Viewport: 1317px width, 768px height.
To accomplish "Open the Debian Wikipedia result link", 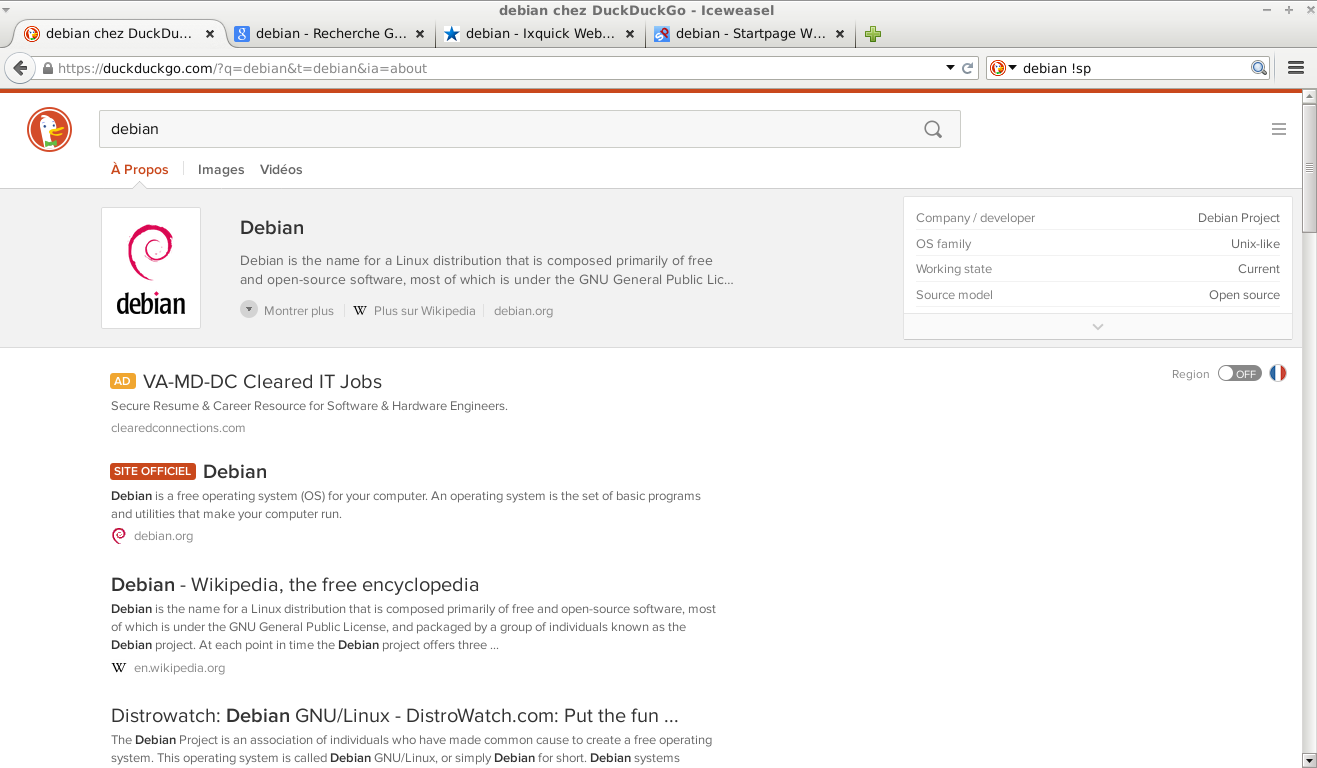I will (295, 585).
